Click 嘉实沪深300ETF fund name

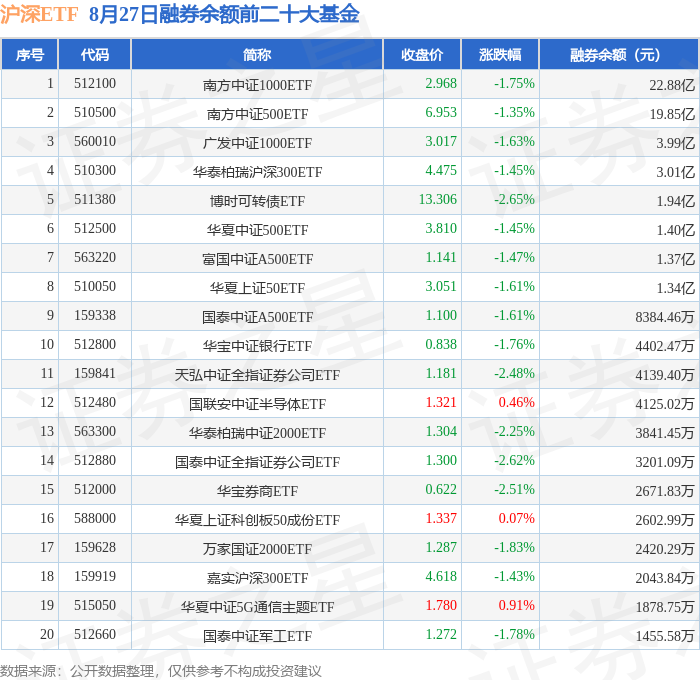(257, 578)
